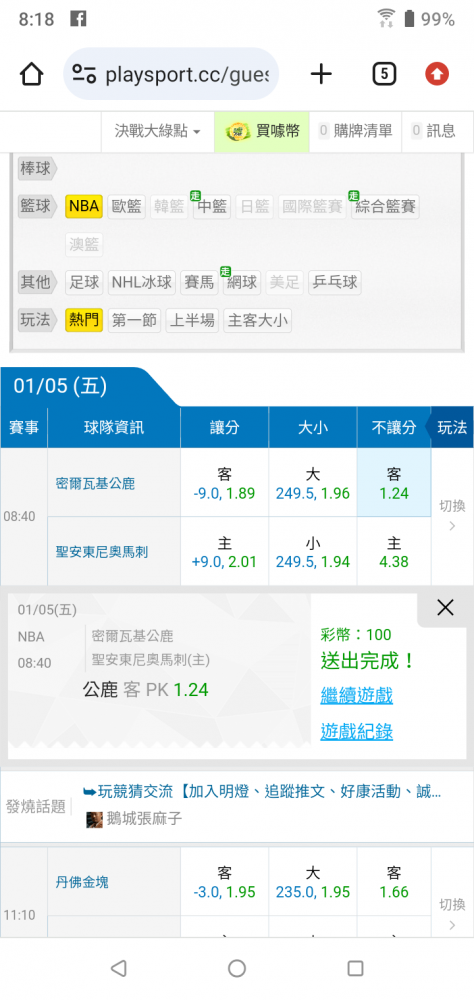
Task: Switch play mode via 切換 for 11:10 game
Action: point(452,913)
